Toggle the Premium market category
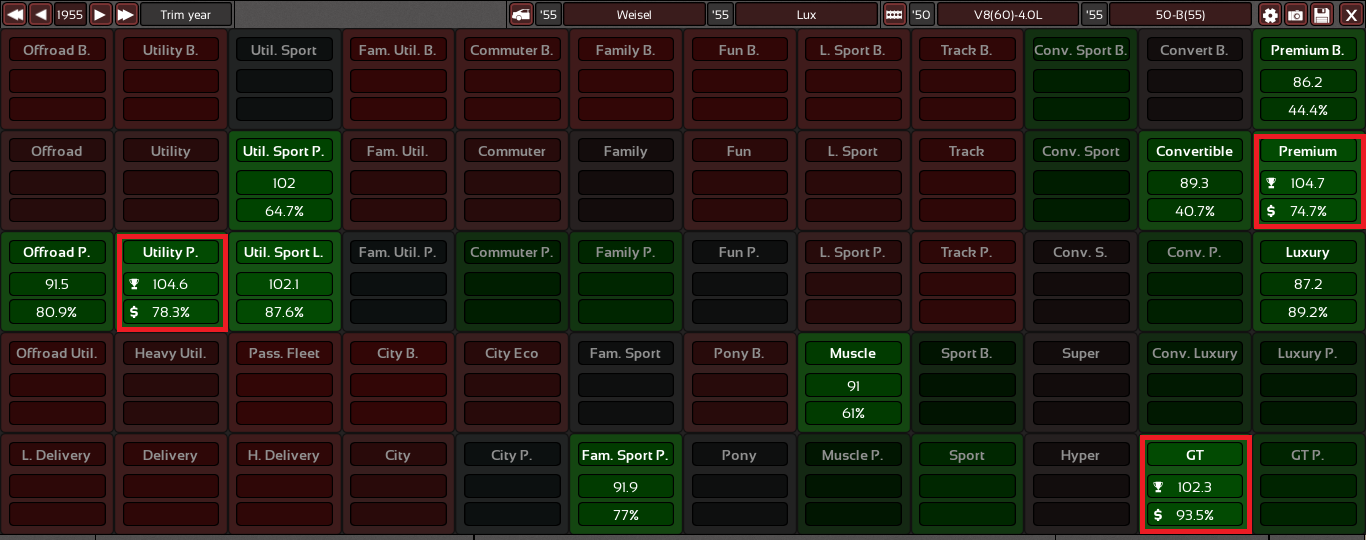Image resolution: width=1366 pixels, height=540 pixels. click(1307, 151)
